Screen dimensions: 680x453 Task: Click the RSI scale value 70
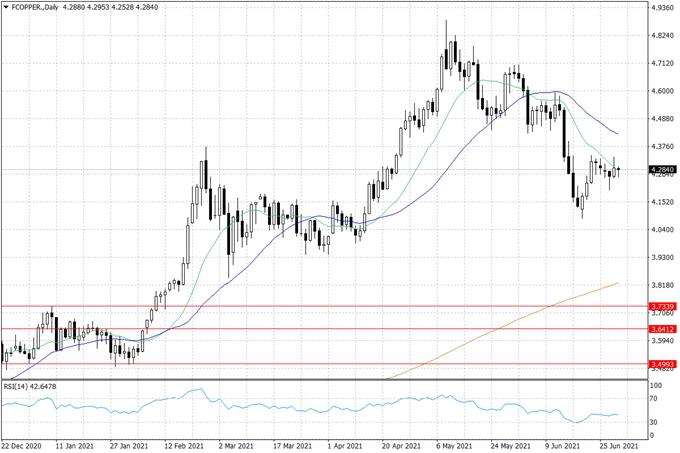(655, 399)
